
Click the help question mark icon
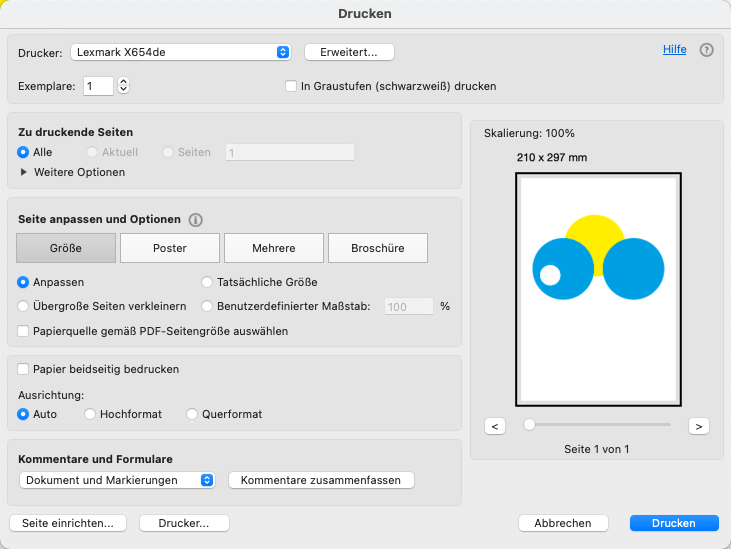point(707,50)
